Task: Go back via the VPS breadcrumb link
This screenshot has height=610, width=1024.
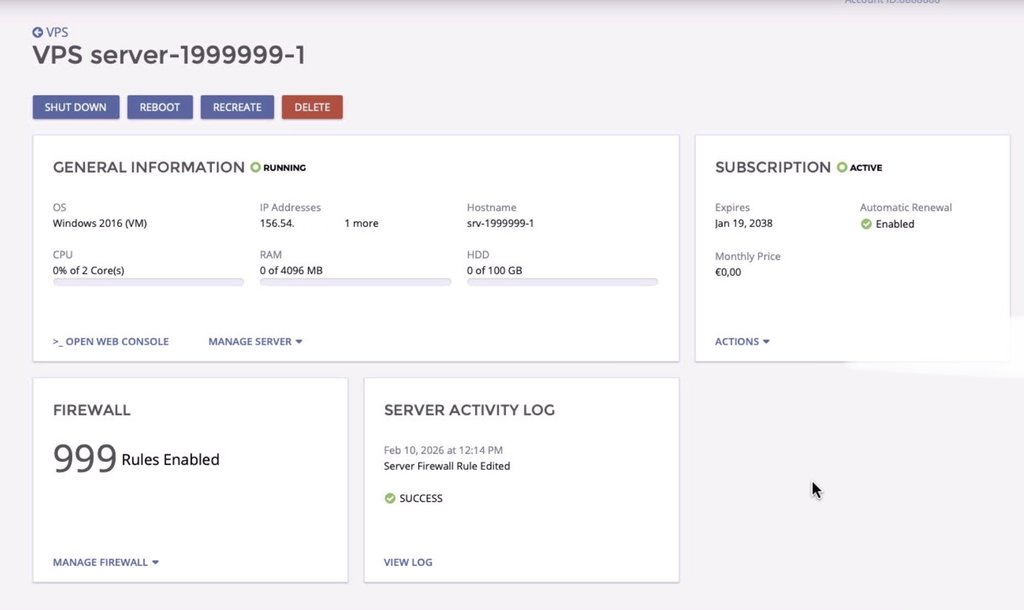Action: [57, 32]
